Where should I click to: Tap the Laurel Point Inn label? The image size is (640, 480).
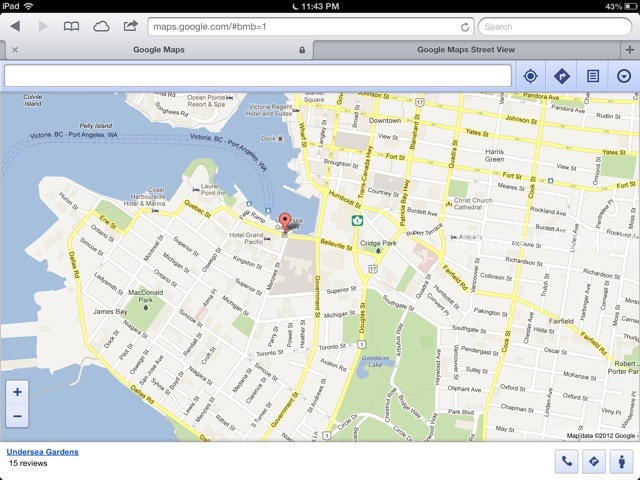pyautogui.click(x=213, y=189)
